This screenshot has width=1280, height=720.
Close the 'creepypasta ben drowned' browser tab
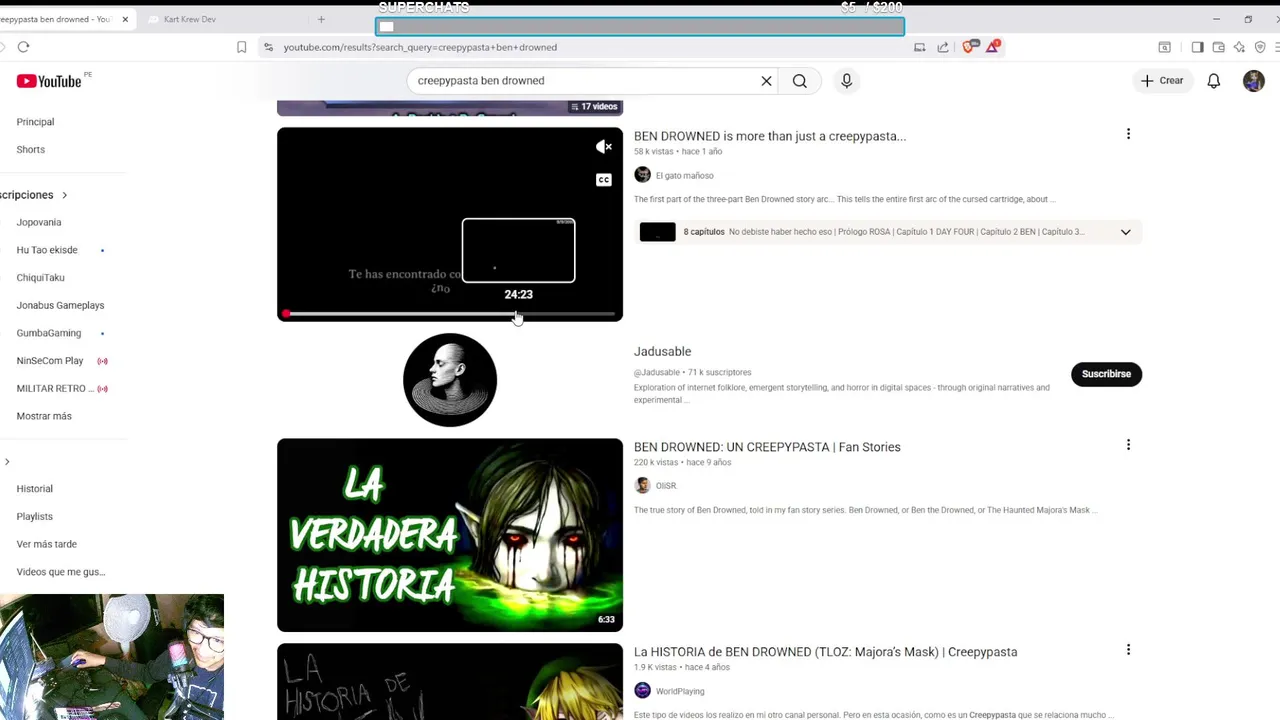(x=125, y=19)
